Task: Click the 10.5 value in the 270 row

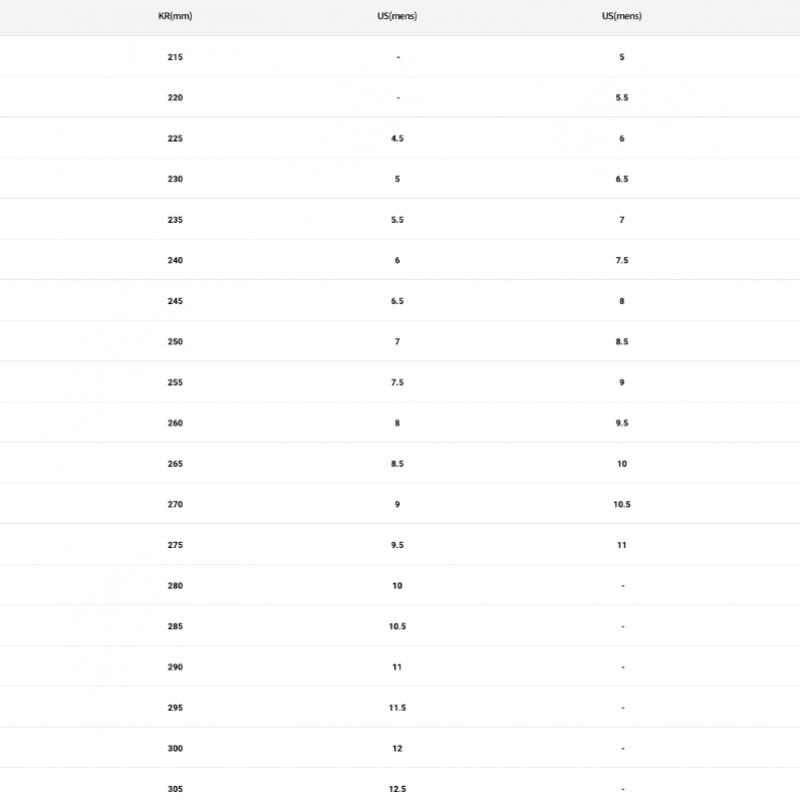Action: 622,505
